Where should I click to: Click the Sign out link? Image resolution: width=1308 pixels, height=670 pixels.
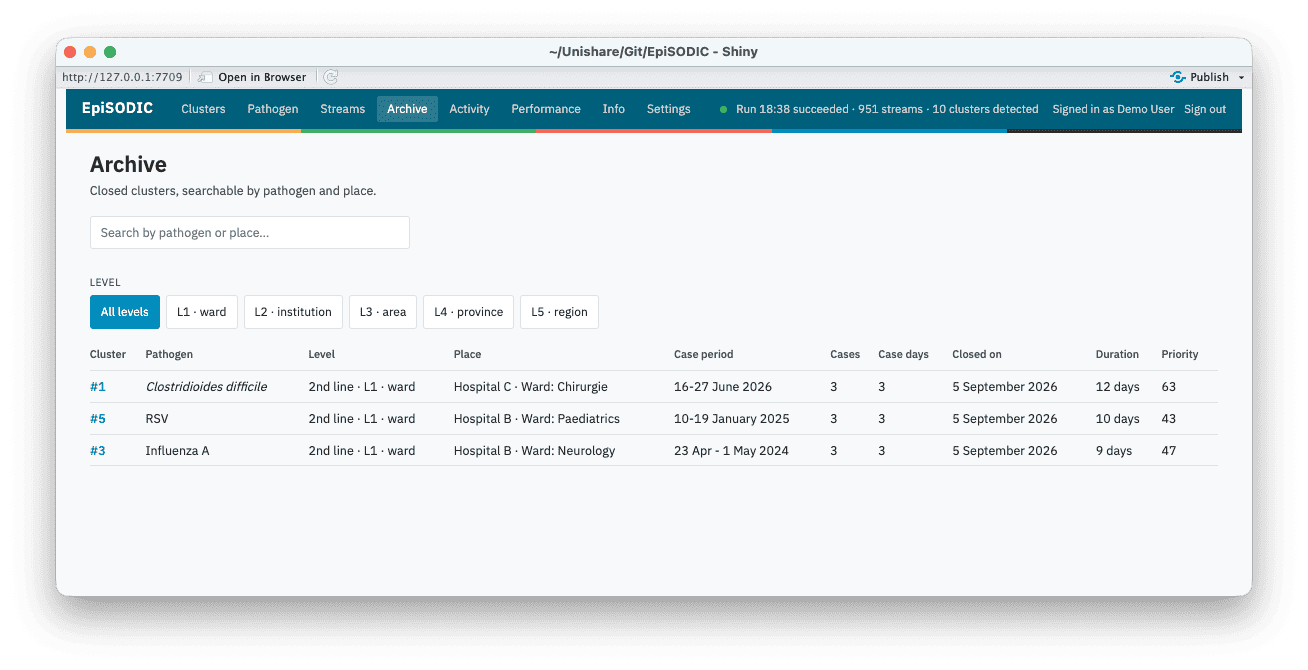click(1205, 109)
